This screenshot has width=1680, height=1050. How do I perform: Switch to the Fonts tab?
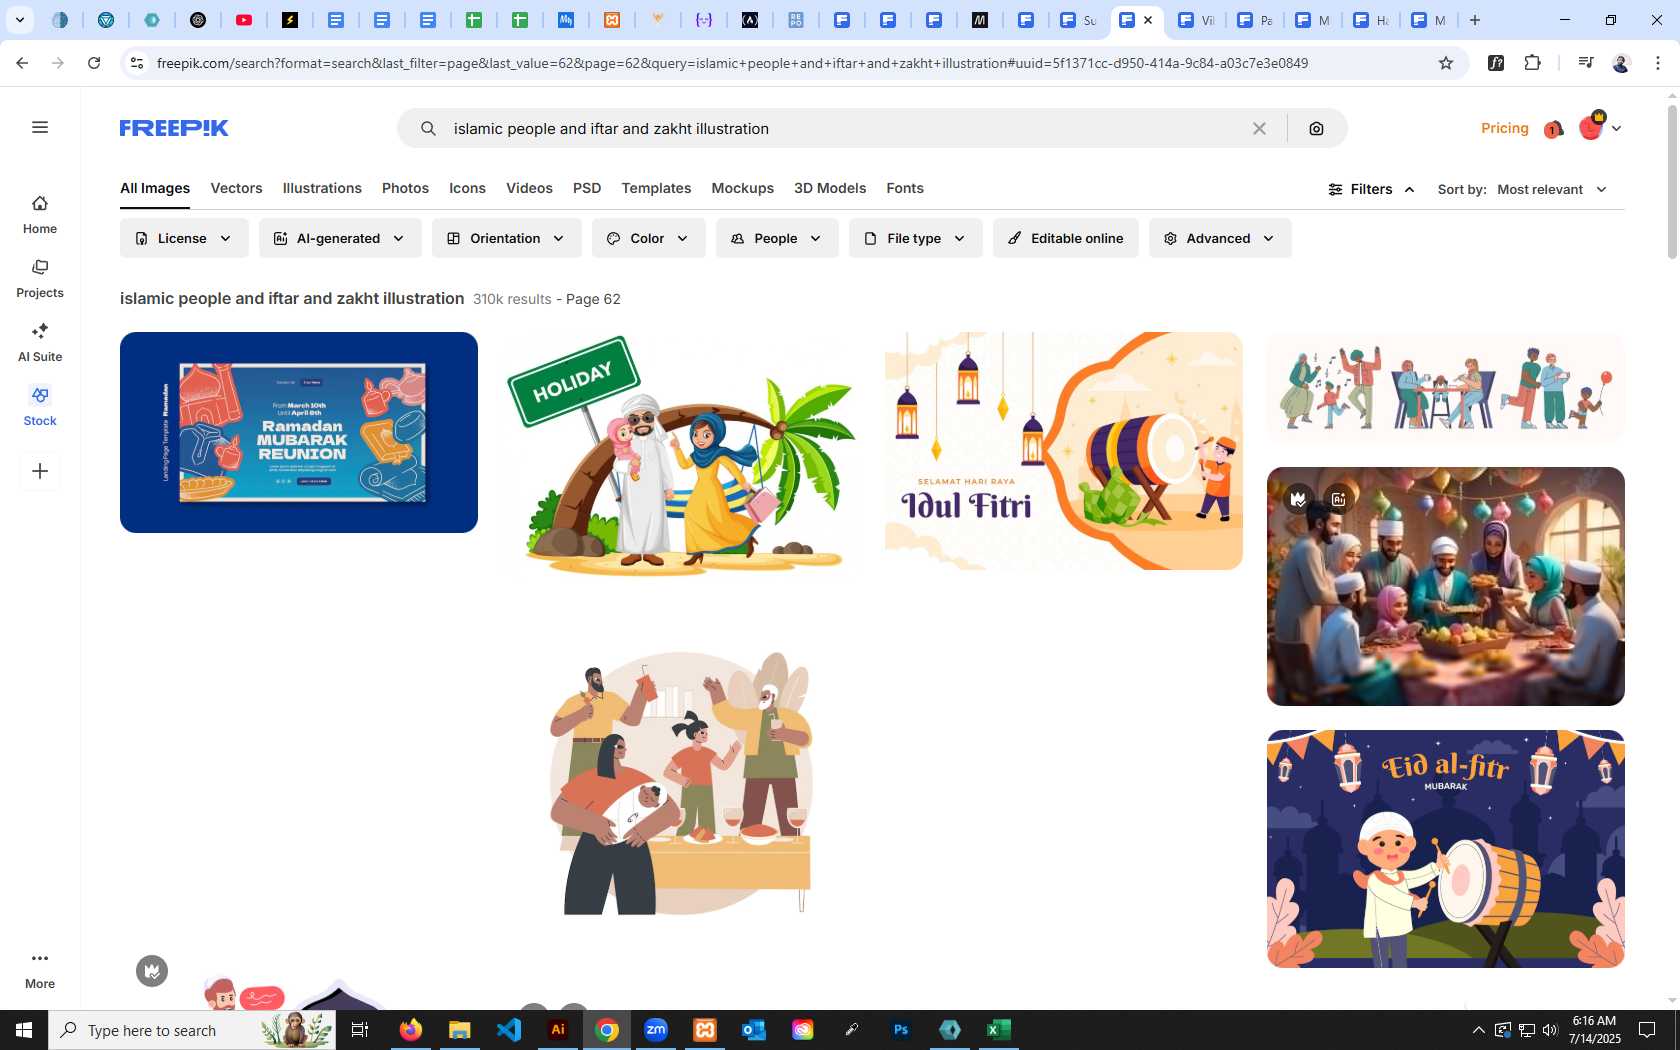click(905, 188)
